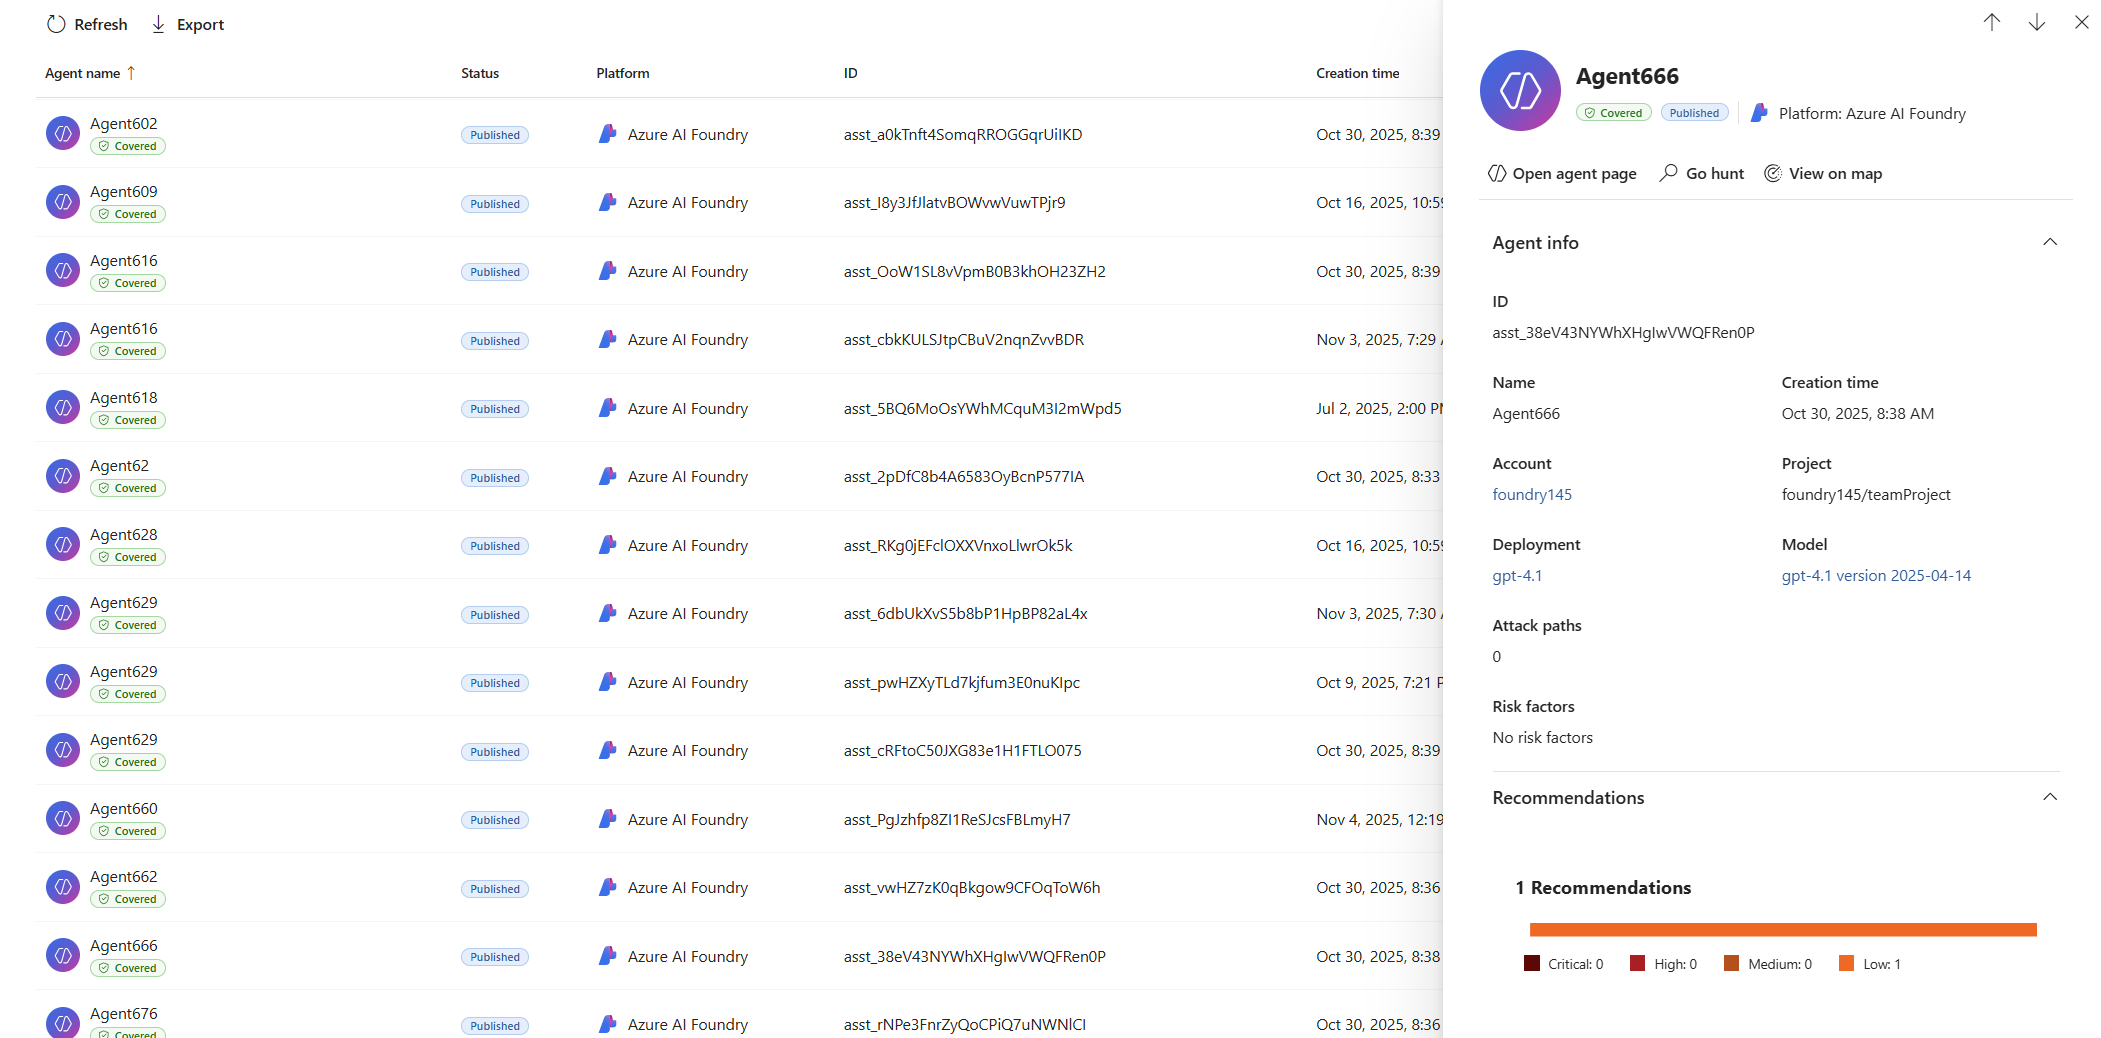
Task: Click the Agent676 avatar icon
Action: point(63,1022)
